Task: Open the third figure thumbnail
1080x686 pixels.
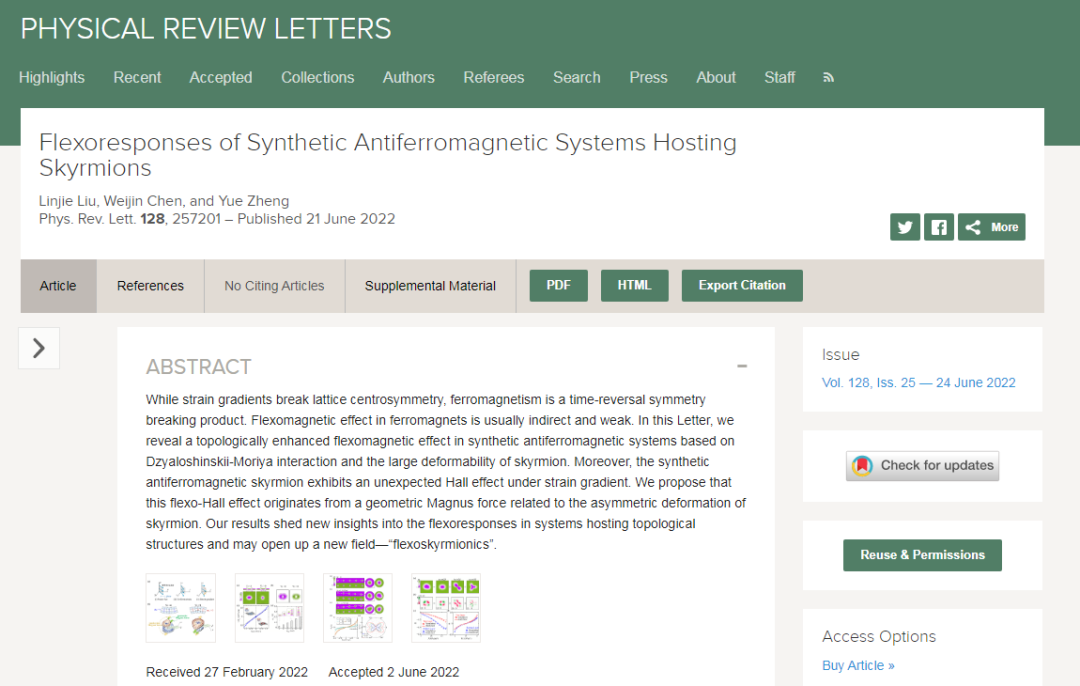Action: 357,608
